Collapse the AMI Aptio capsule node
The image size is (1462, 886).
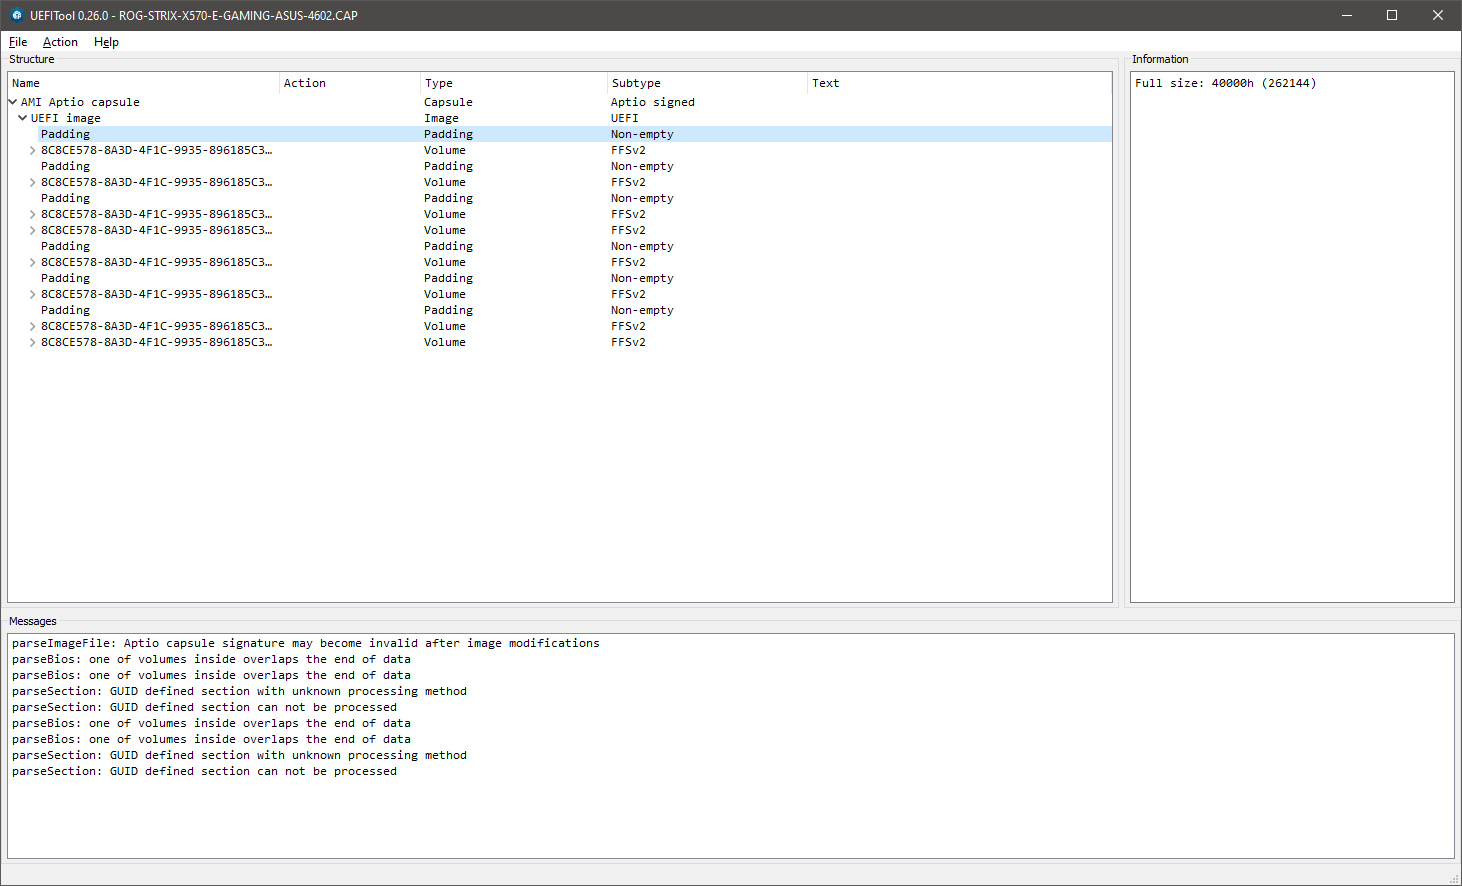pyautogui.click(x=13, y=102)
